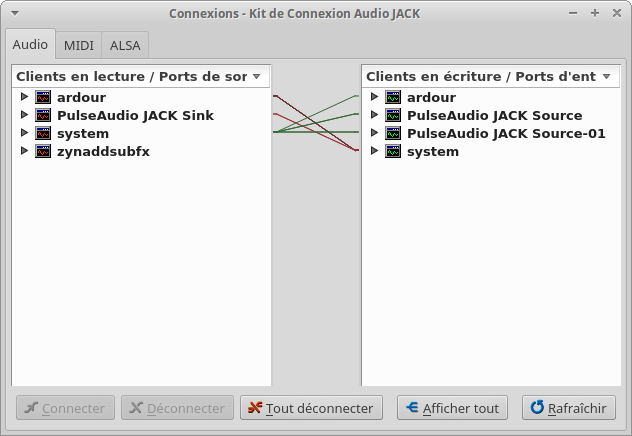Expand the zynaddsubfx output client

point(24,151)
